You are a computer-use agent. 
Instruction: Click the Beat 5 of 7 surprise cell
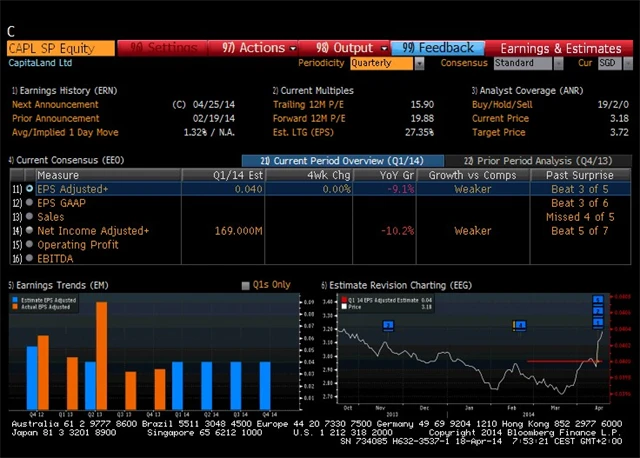click(x=580, y=231)
